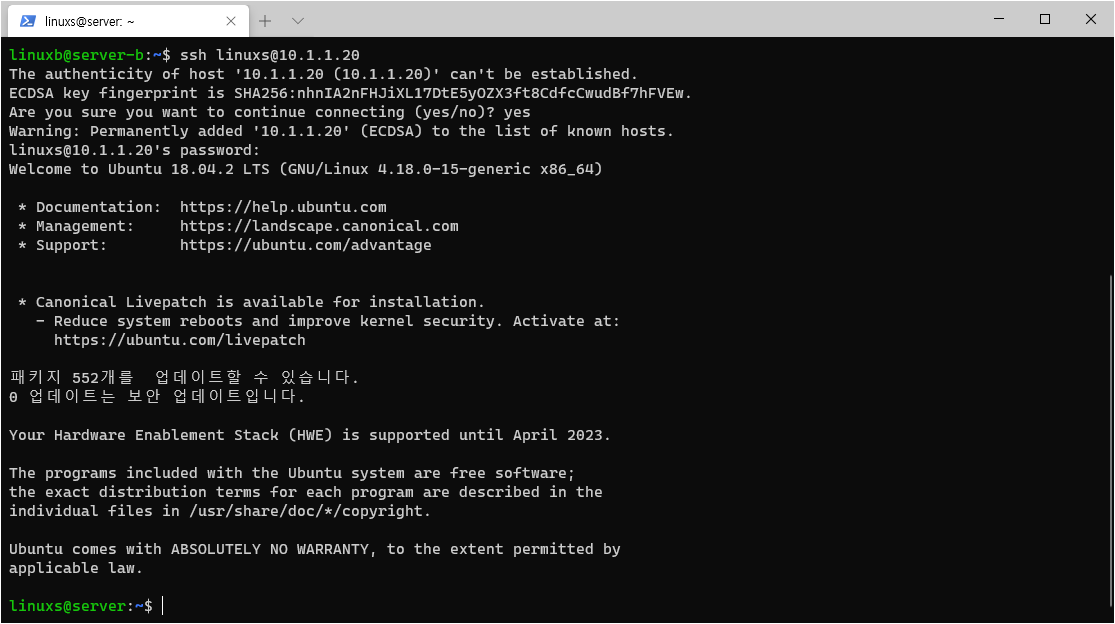
Task: Open the https://landscape.canonical.com link
Action: point(319,226)
